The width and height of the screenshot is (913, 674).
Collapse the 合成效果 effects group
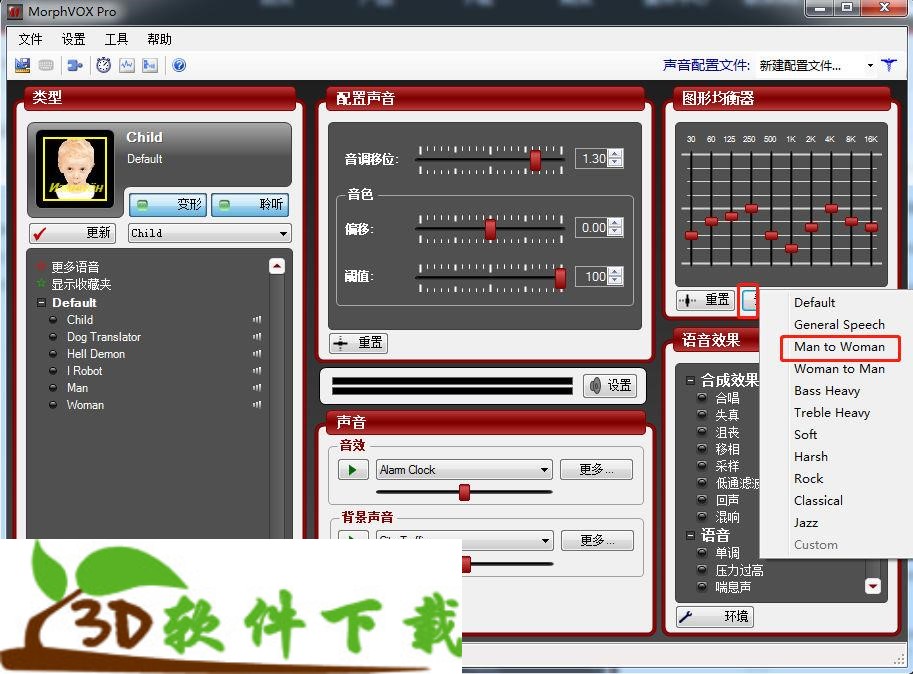690,381
